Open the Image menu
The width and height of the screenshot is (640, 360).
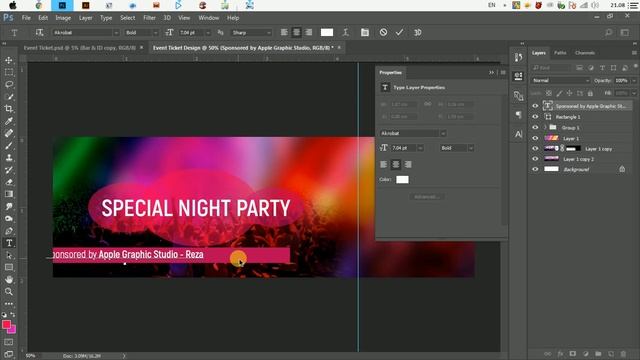(63, 18)
